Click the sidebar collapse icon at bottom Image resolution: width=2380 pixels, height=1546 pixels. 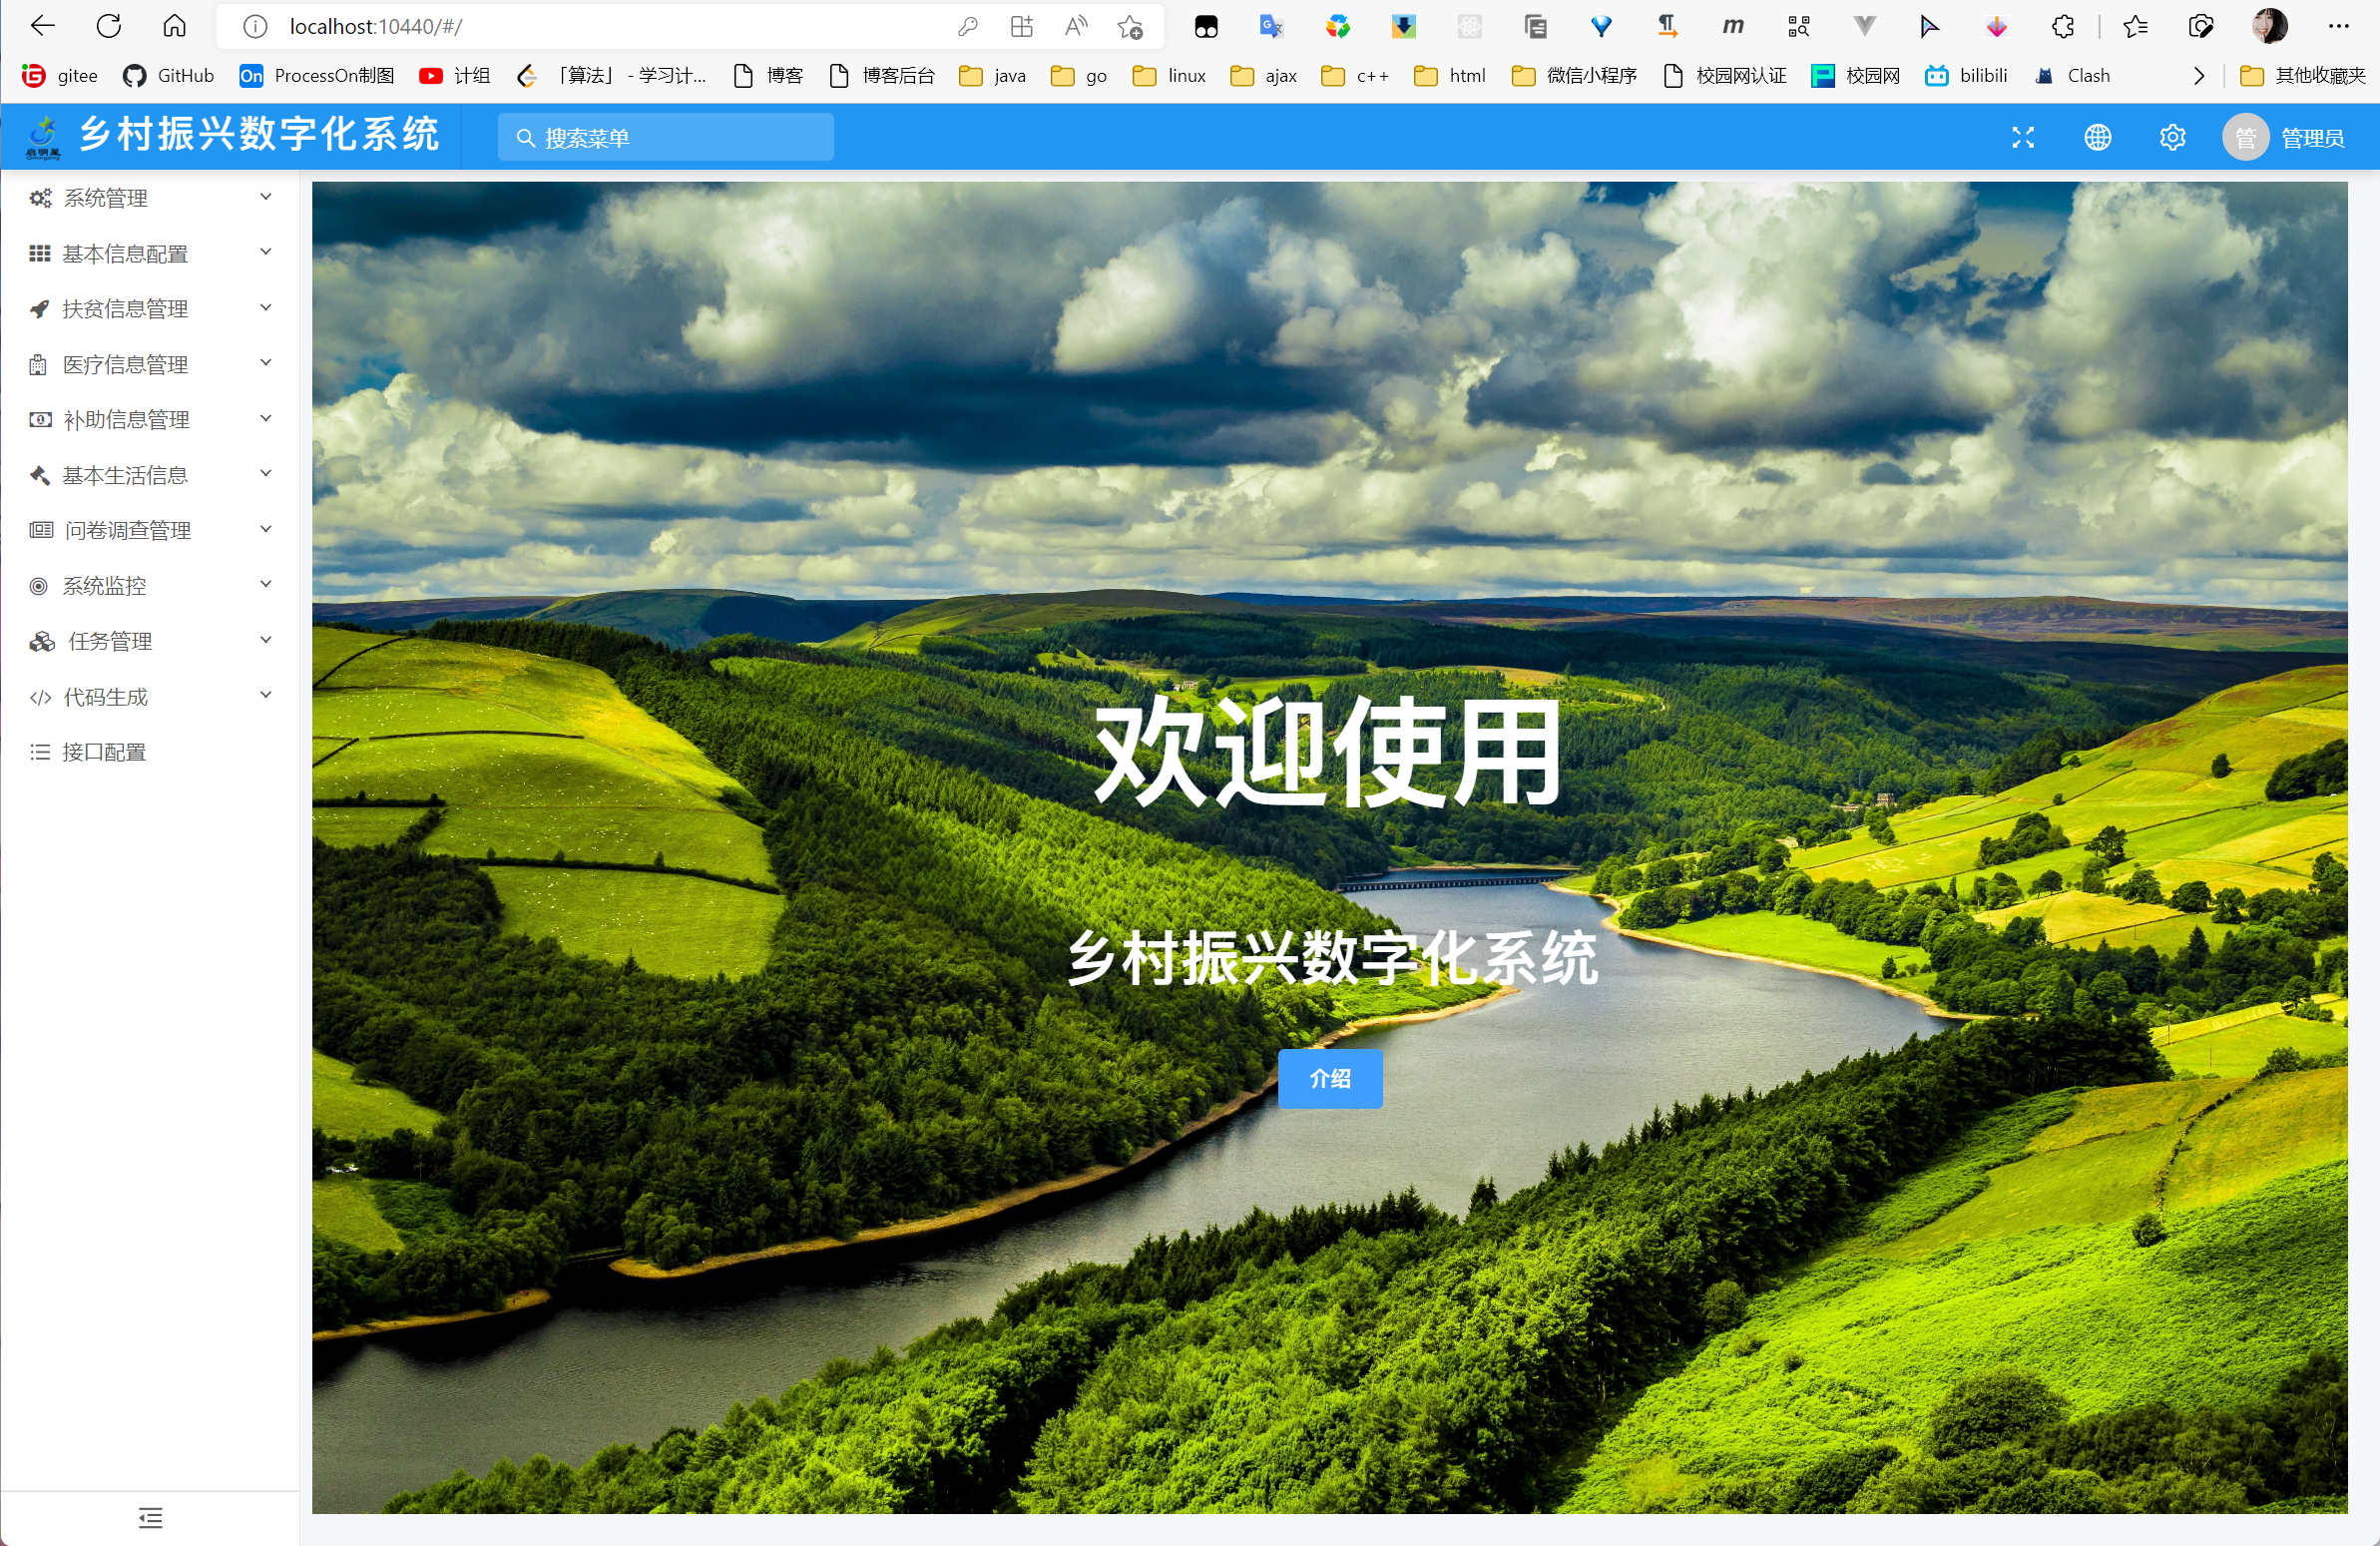click(150, 1517)
